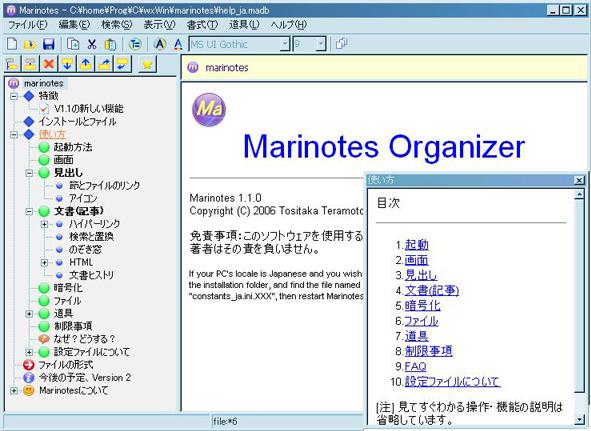This screenshot has height=431, width=591.
Task: Click the second add-heading icon in tree toolbar
Action: pyautogui.click(x=31, y=64)
